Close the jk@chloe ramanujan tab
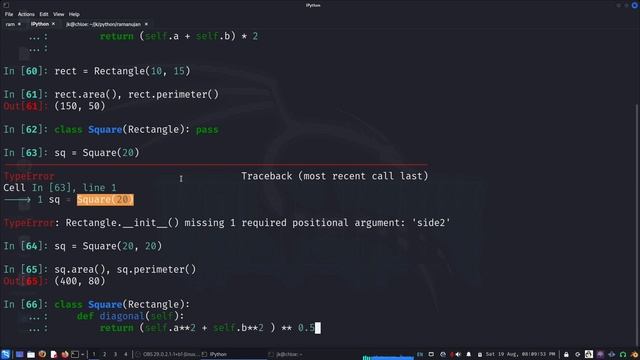 click(x=146, y=24)
